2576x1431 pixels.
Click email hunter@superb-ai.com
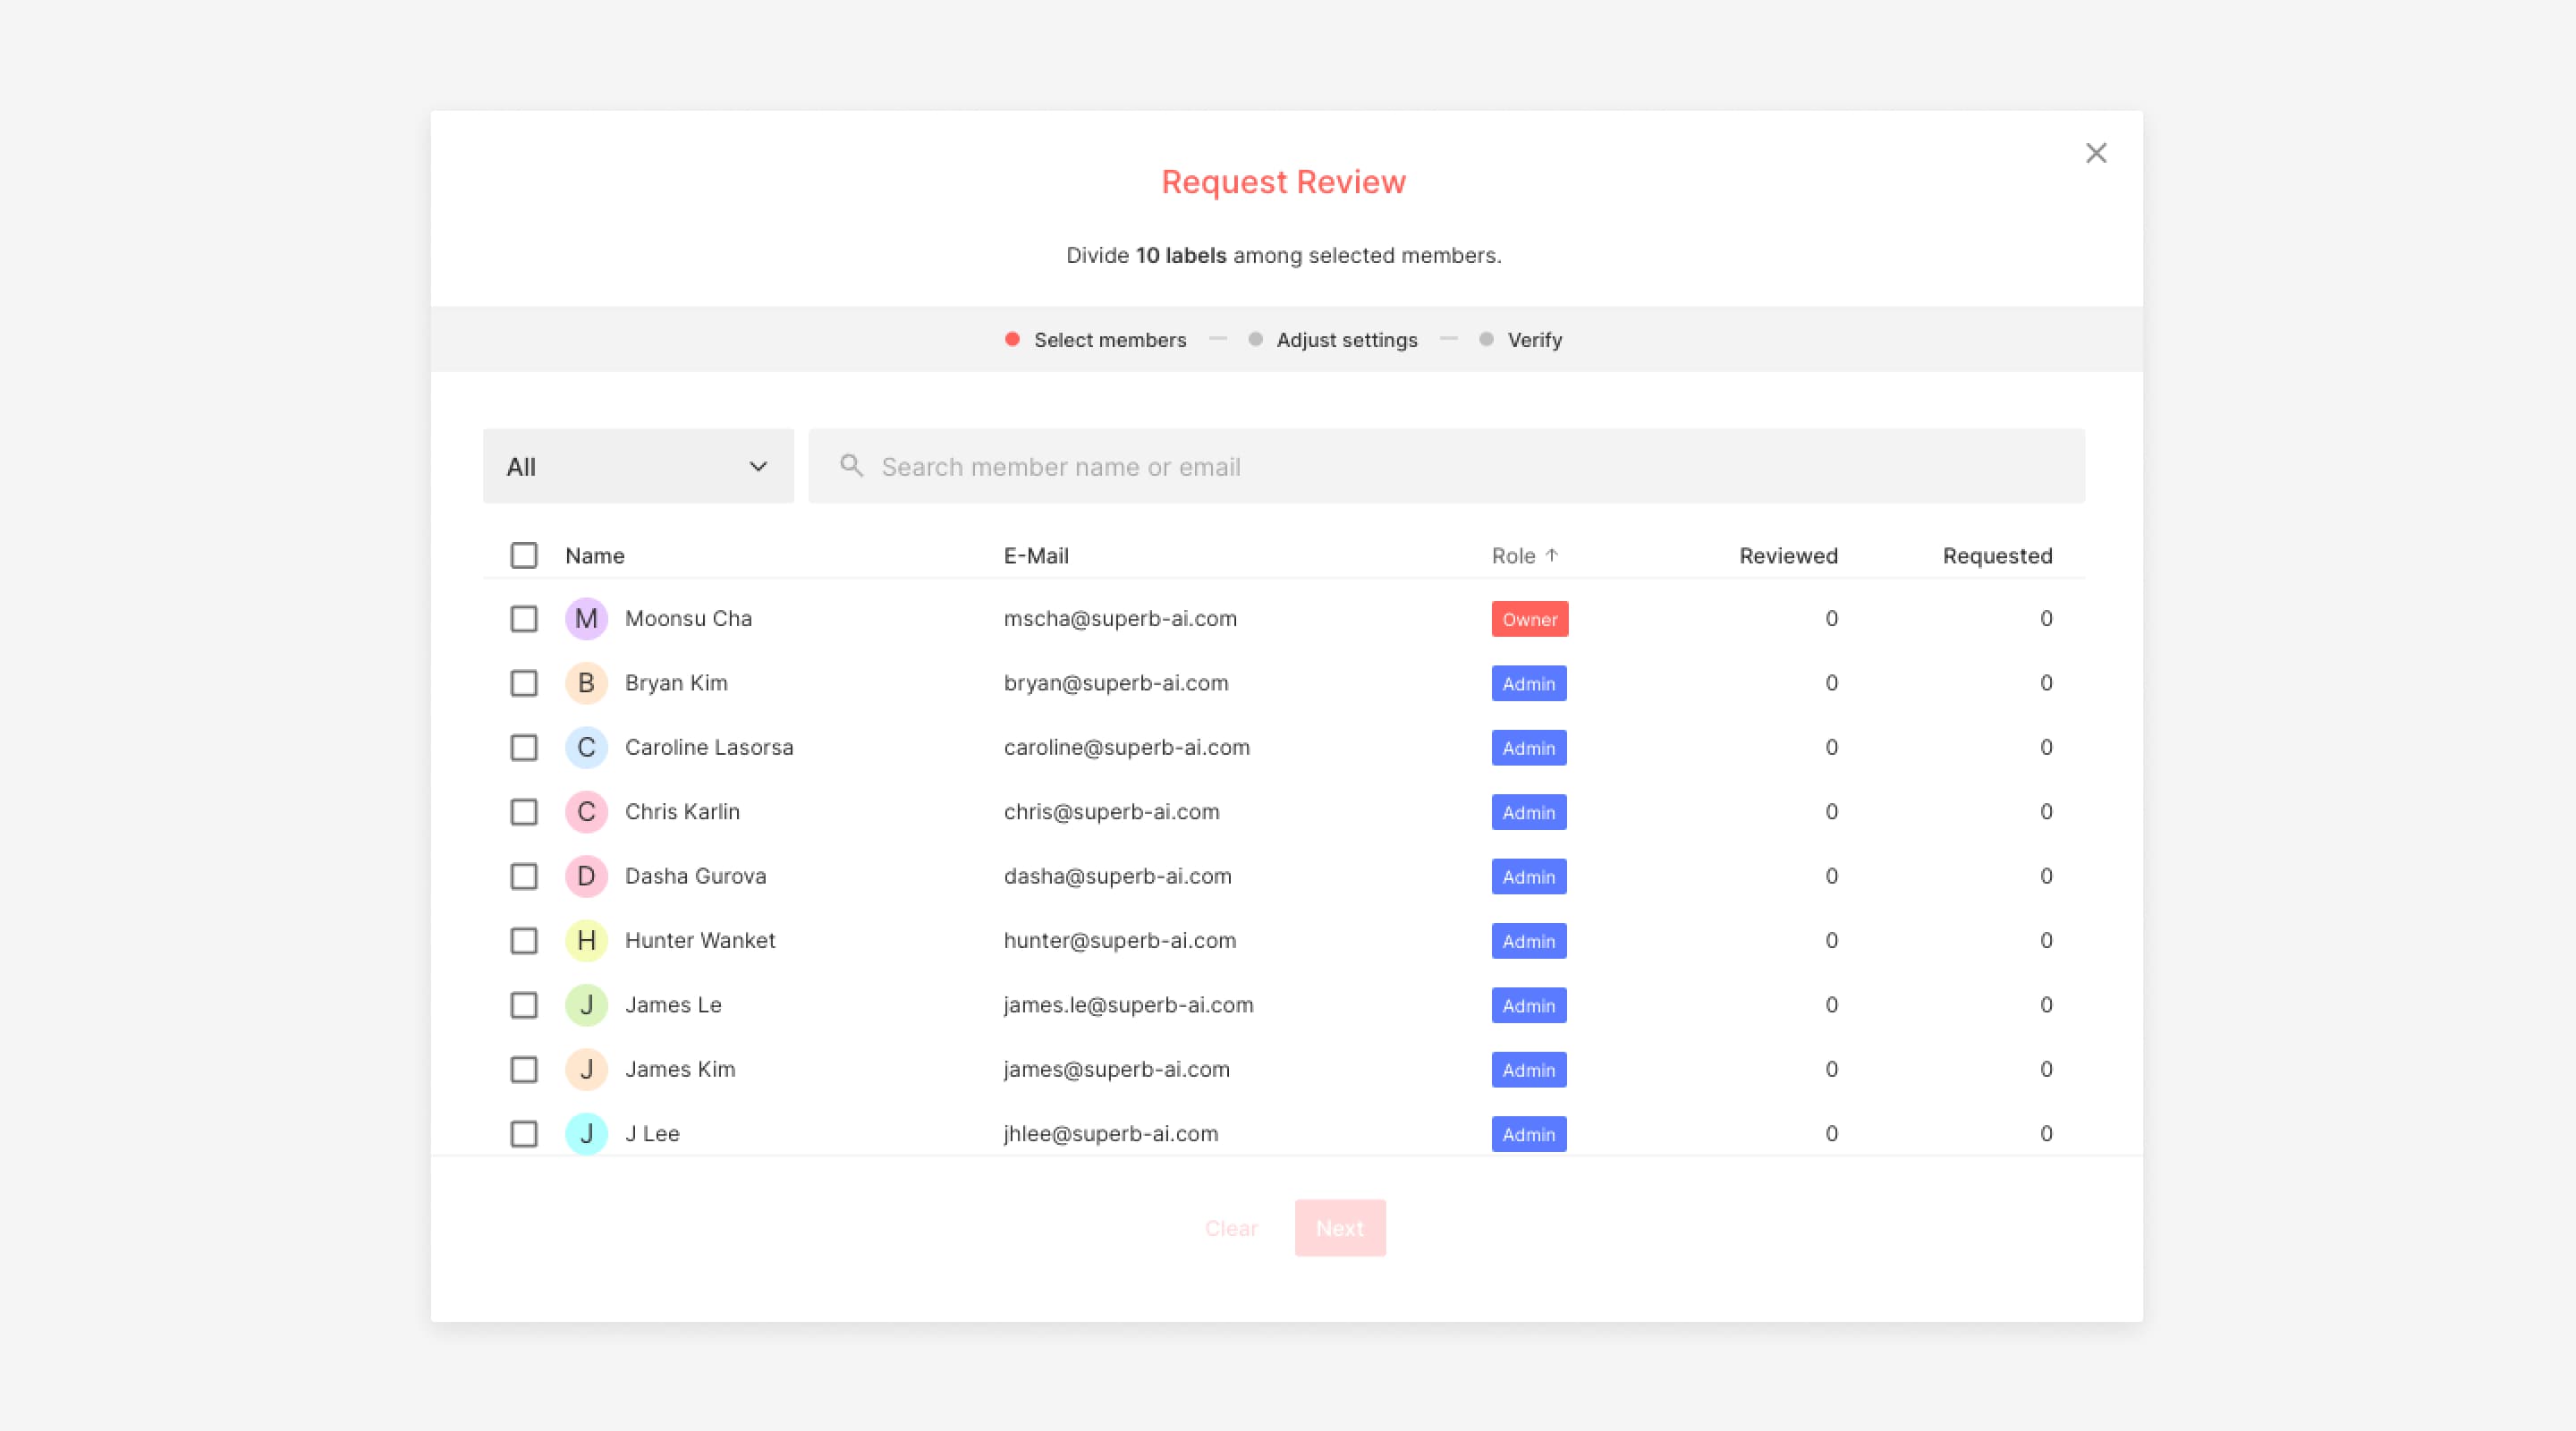pos(1120,941)
